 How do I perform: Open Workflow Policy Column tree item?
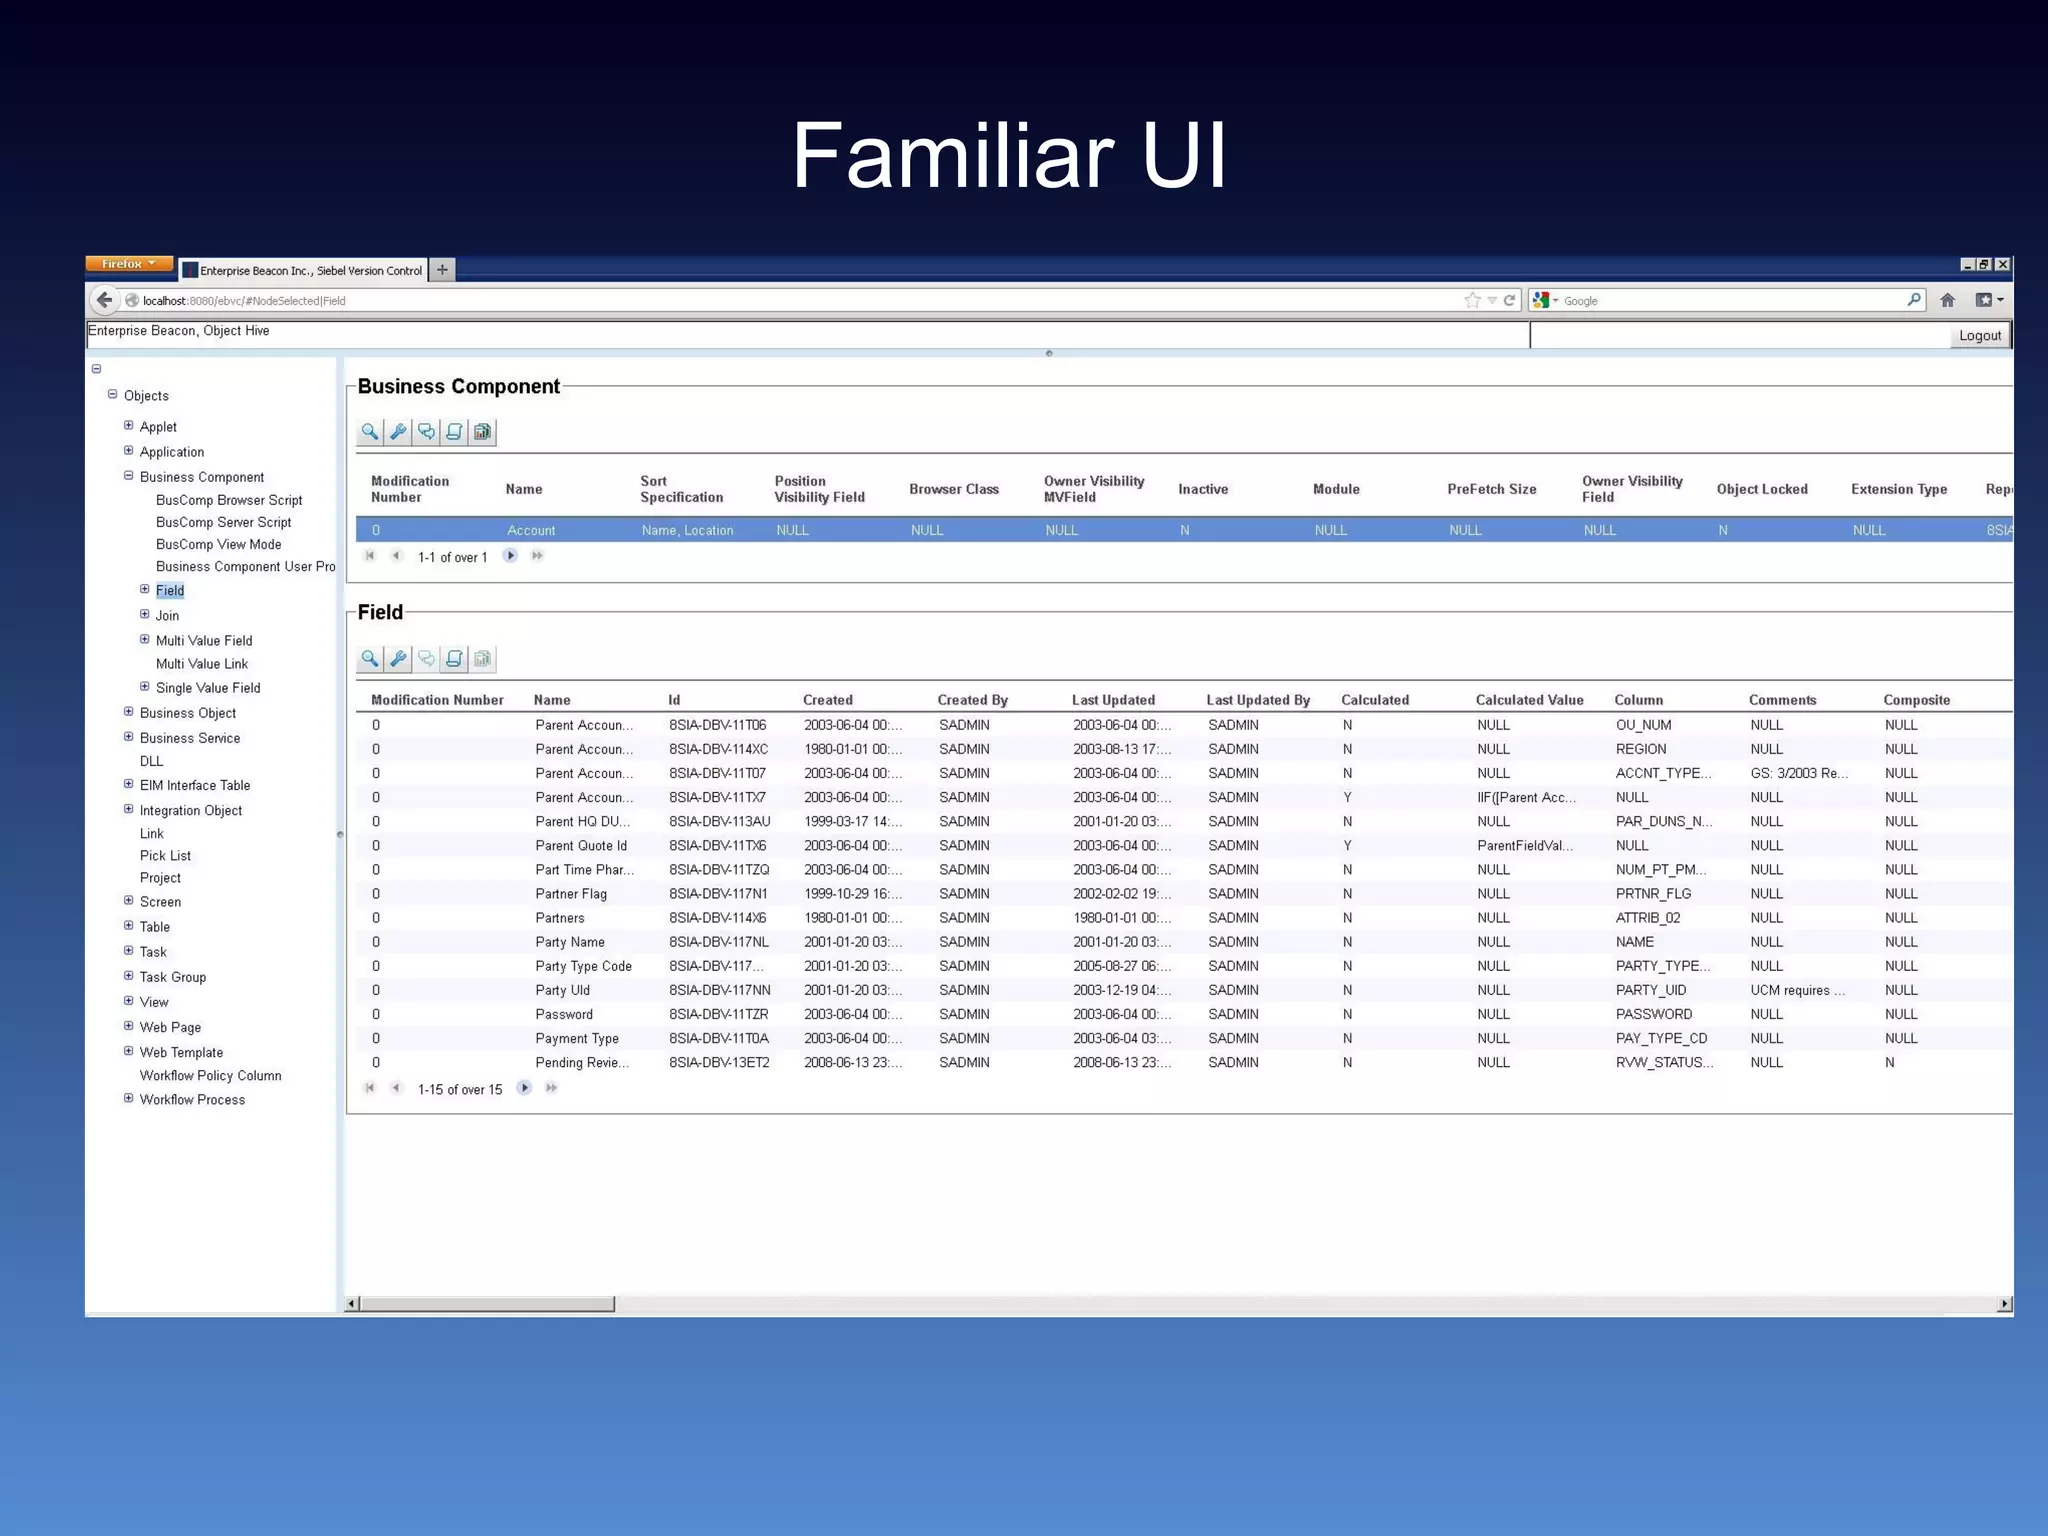(x=210, y=1076)
